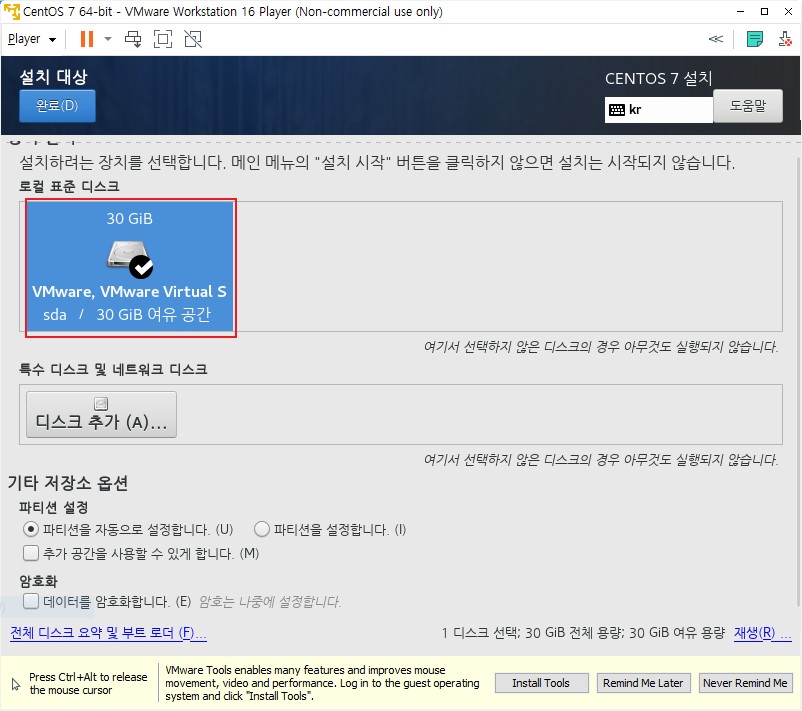This screenshot has width=802, height=711.
Task: Click 'CENTOS 7 설치' title text
Action: tap(658, 78)
